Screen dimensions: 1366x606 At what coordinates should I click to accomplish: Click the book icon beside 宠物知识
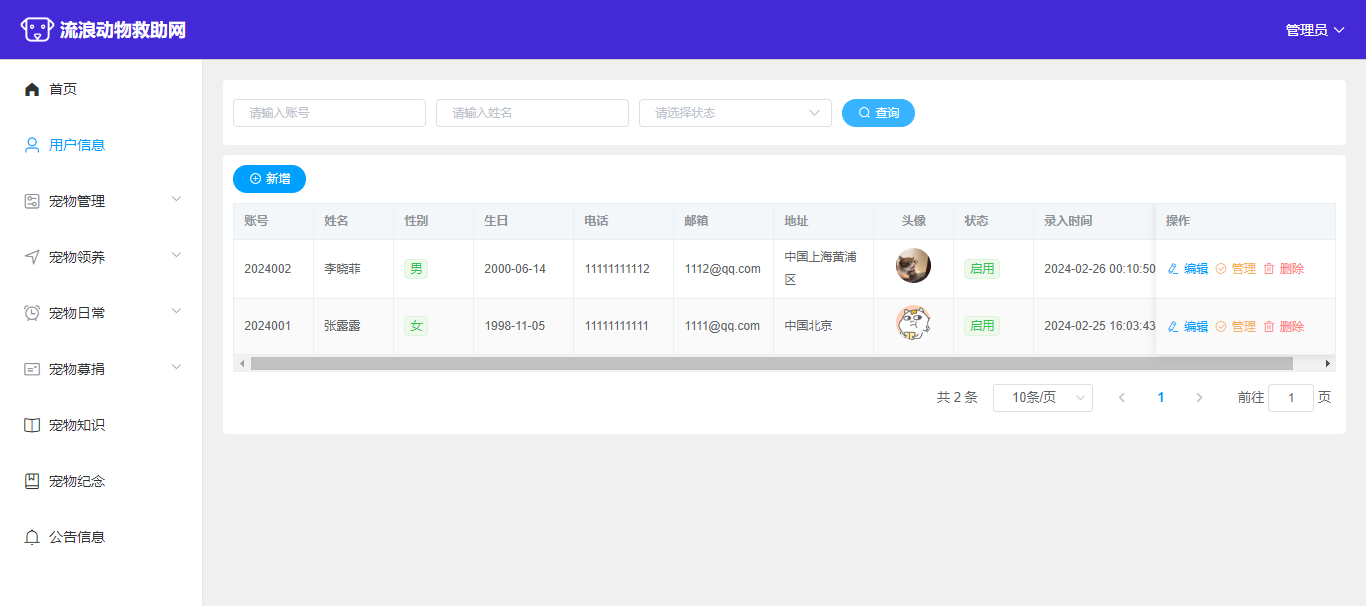click(32, 425)
